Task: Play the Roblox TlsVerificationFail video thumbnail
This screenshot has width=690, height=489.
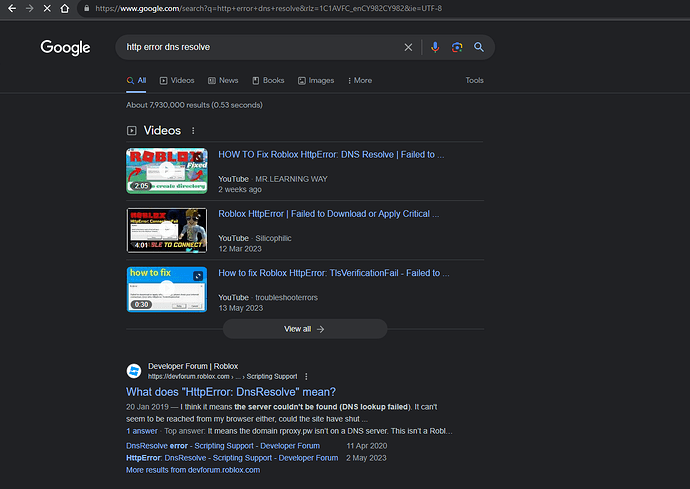Action: click(x=167, y=289)
